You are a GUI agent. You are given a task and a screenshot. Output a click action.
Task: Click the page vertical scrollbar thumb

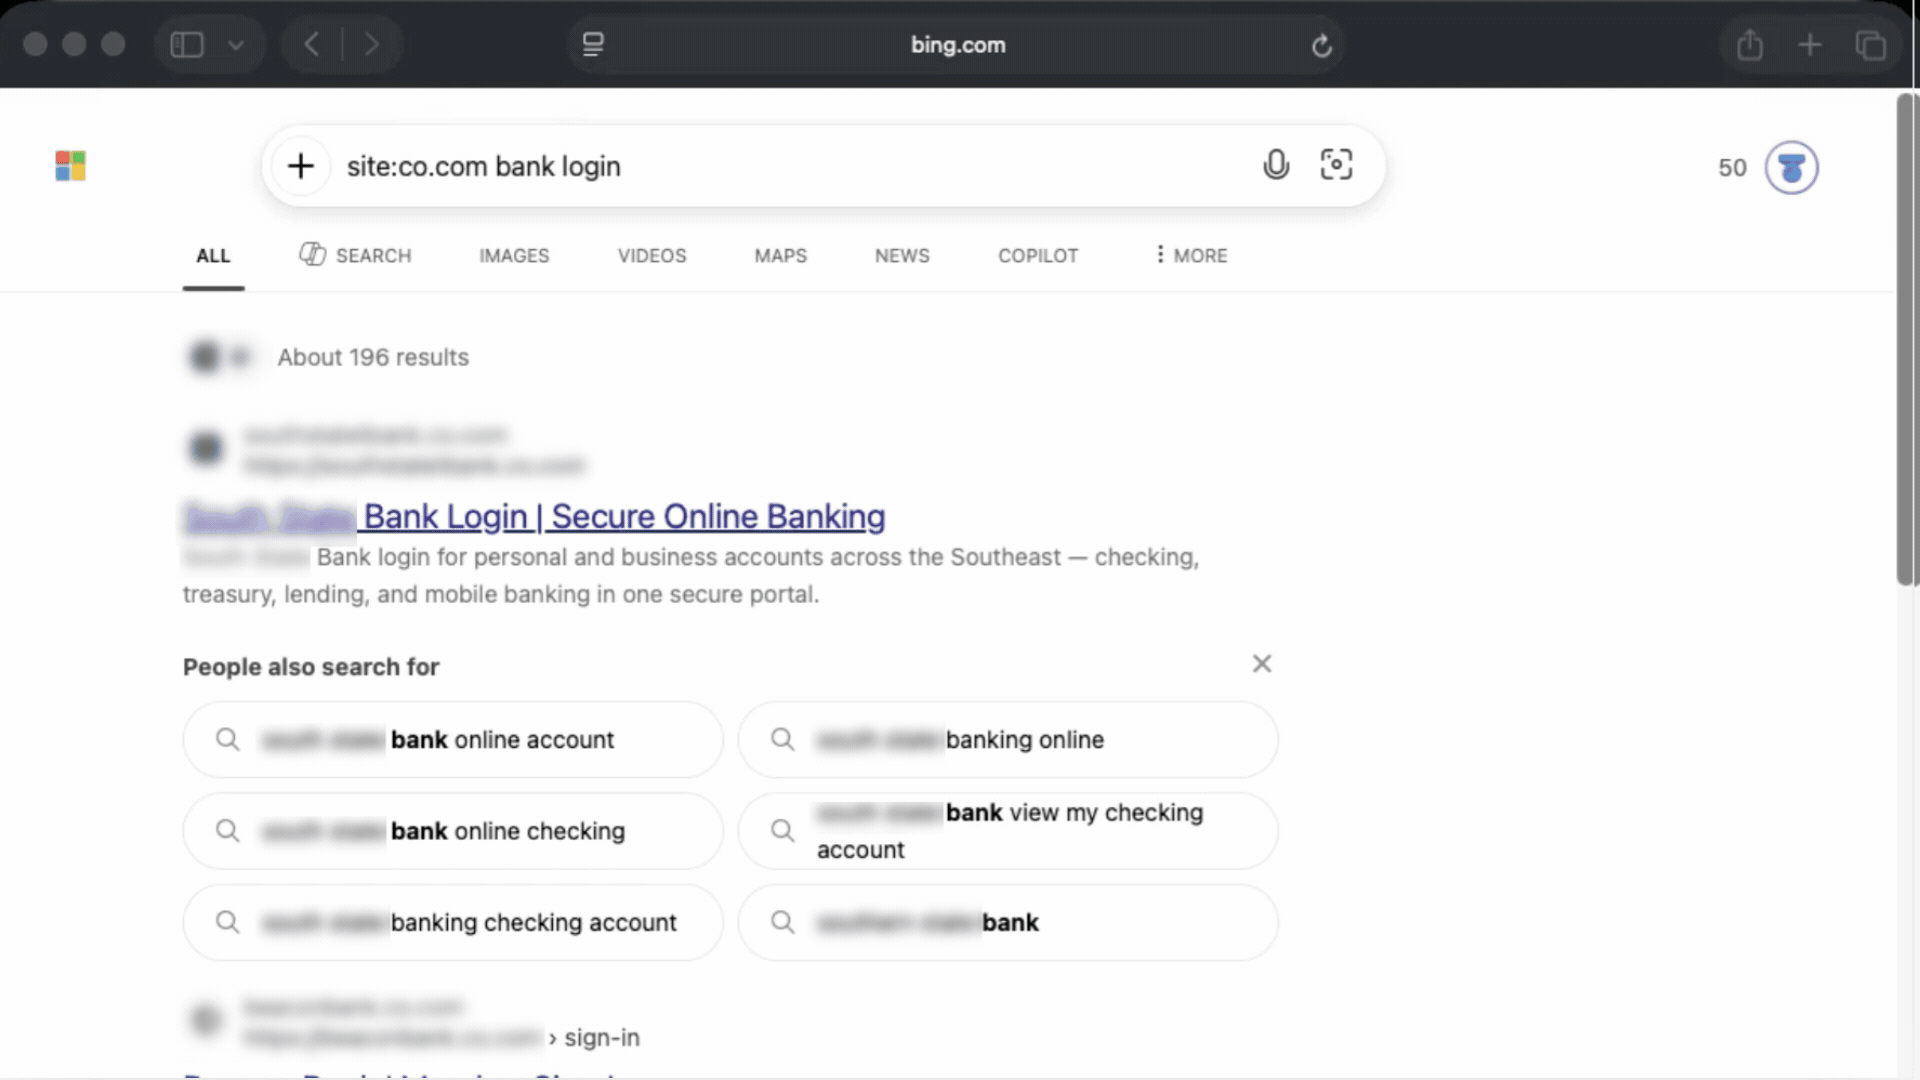tap(1907, 340)
